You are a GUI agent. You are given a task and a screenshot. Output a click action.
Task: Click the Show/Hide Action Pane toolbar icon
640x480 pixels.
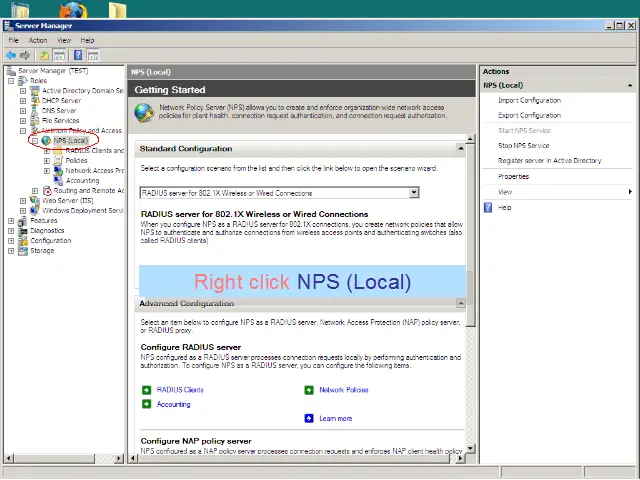point(93,55)
